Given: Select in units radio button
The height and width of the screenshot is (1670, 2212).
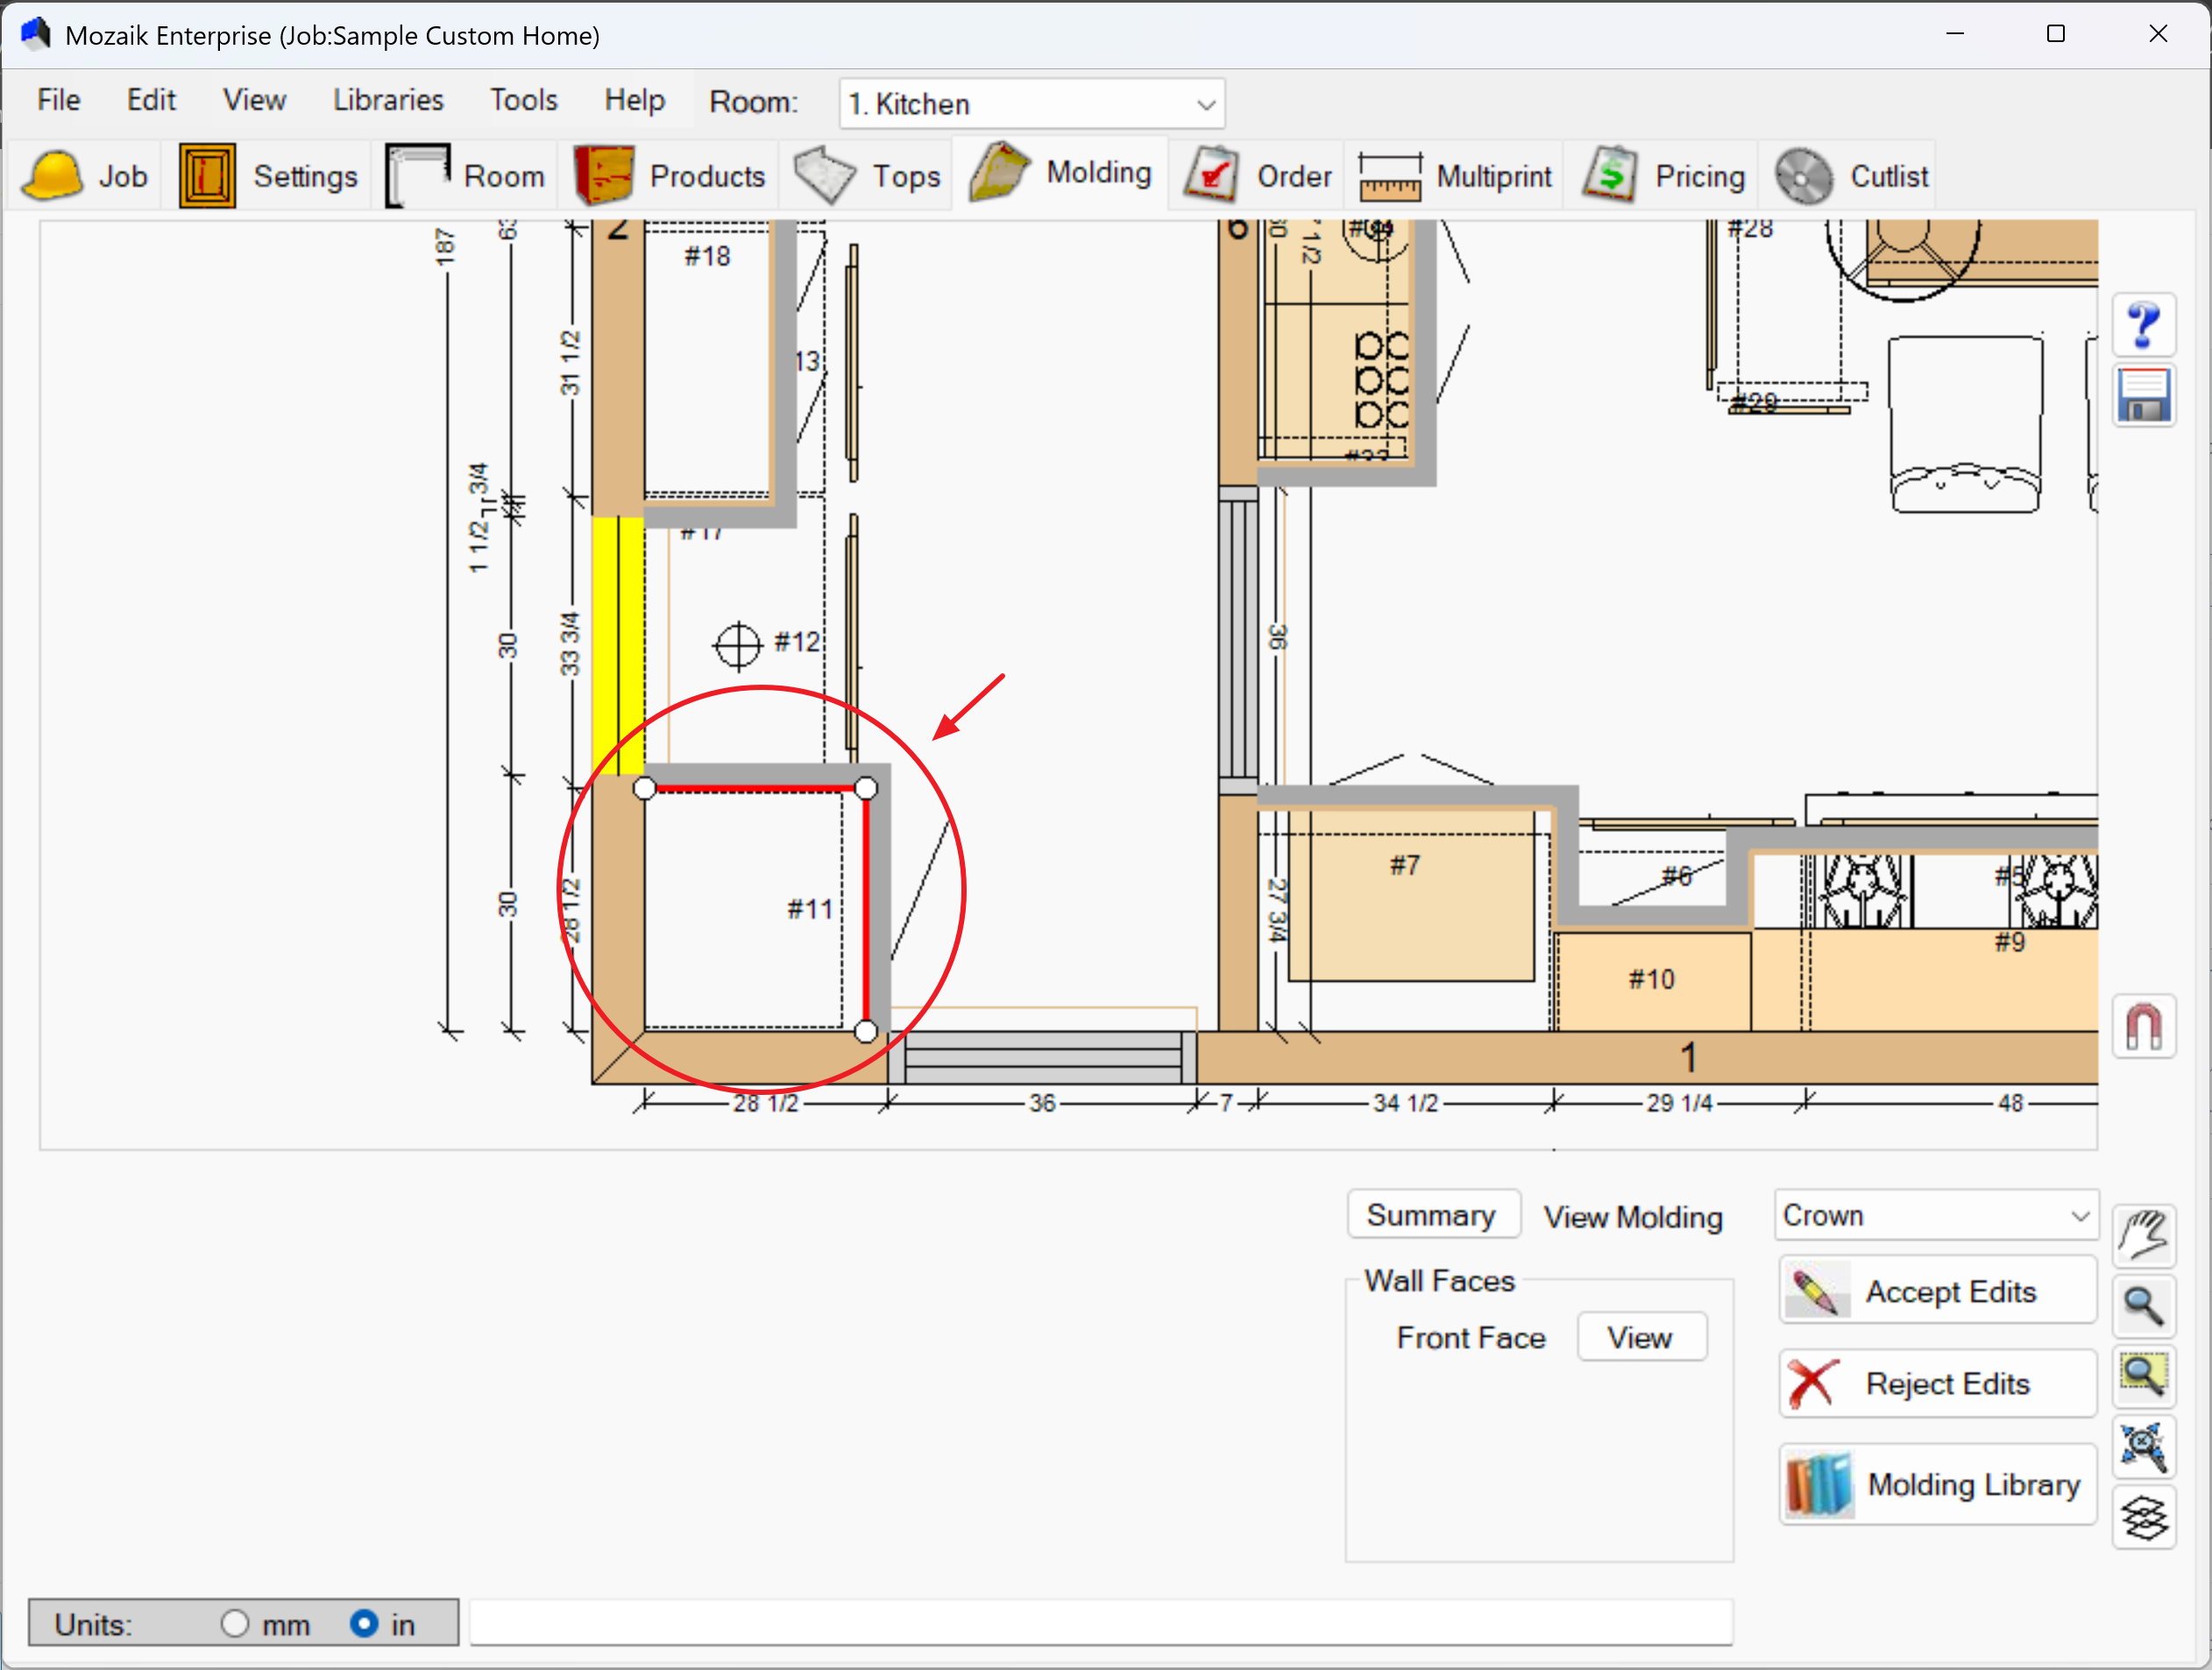Looking at the screenshot, I should click(364, 1623).
